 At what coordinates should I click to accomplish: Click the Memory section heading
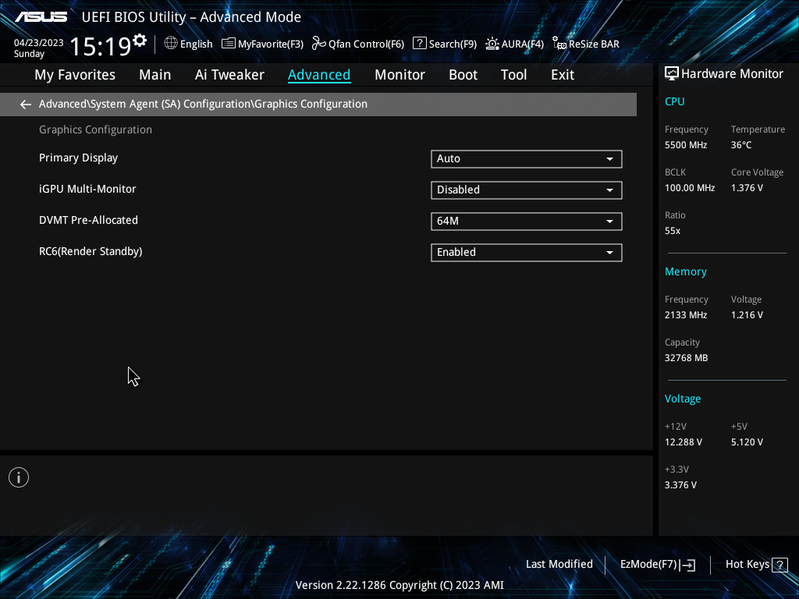click(685, 272)
